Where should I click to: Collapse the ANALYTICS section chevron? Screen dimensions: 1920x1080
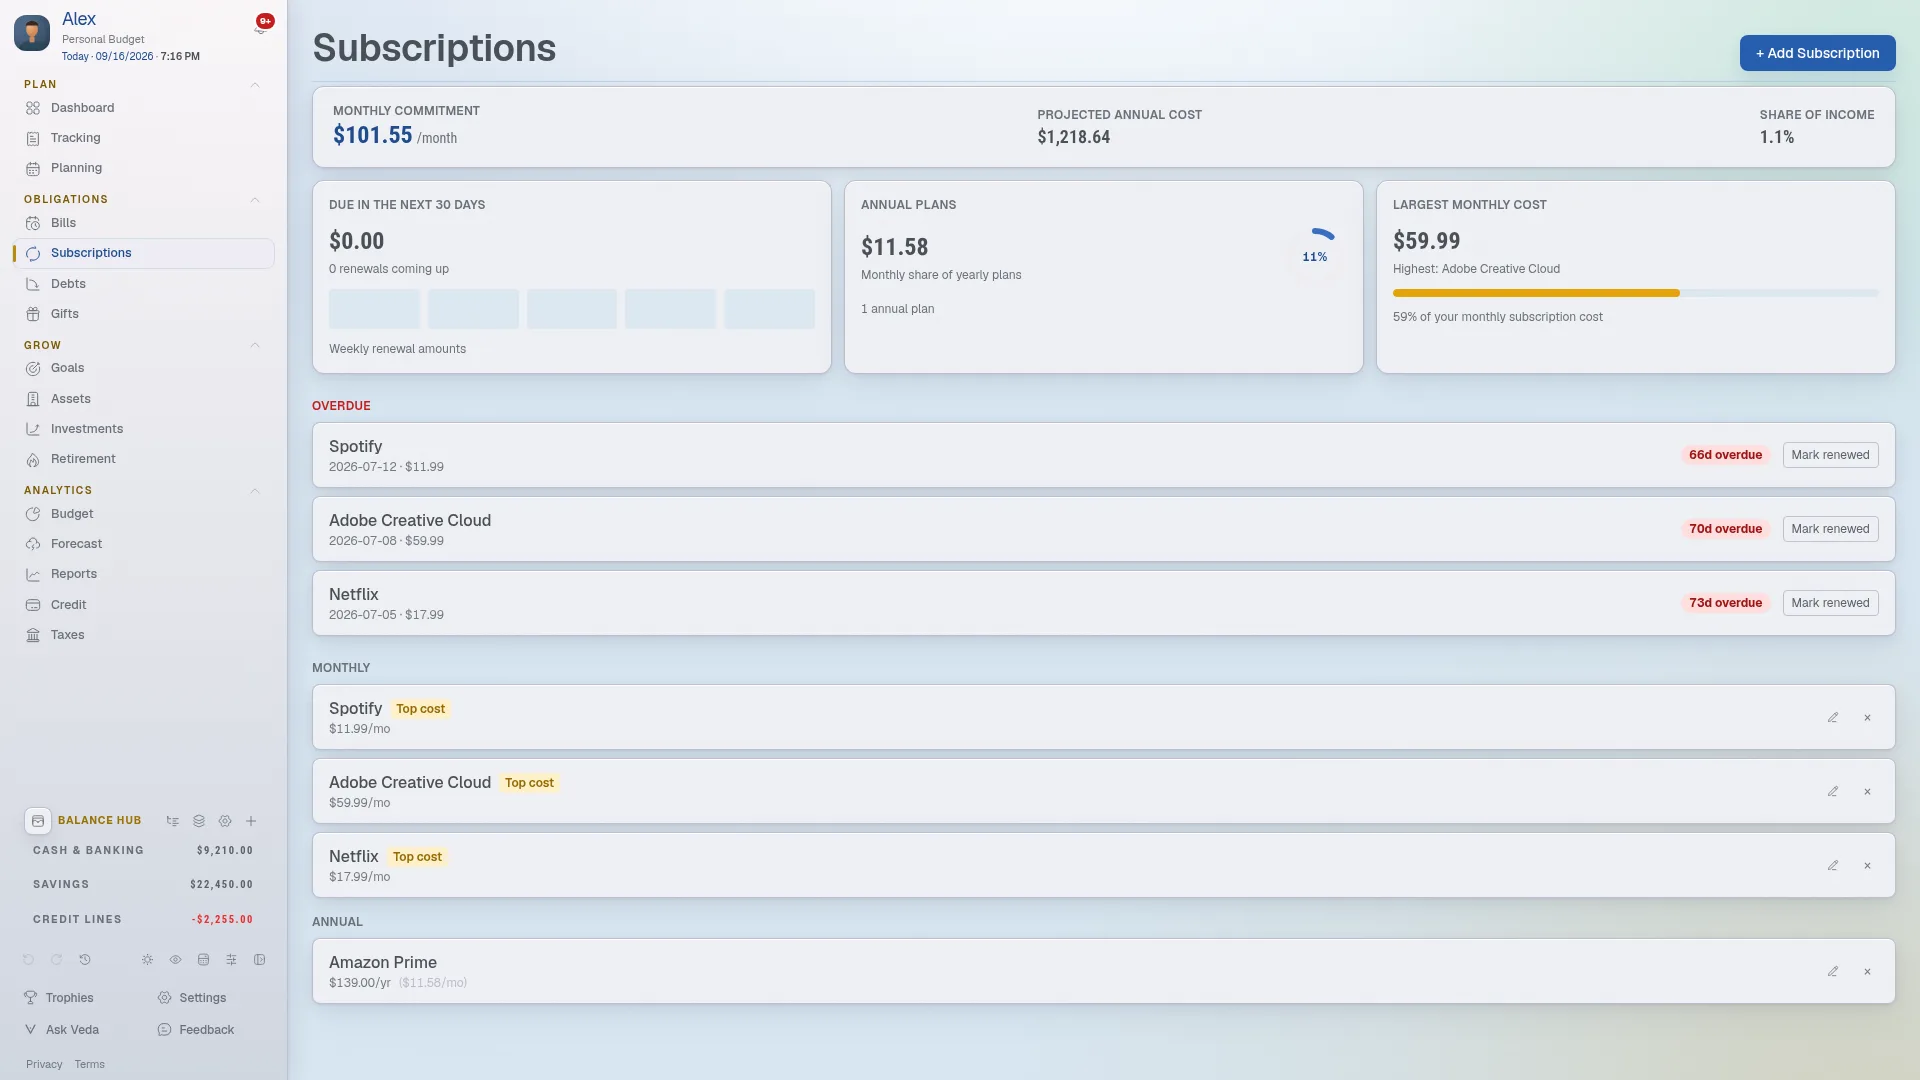[x=255, y=491]
